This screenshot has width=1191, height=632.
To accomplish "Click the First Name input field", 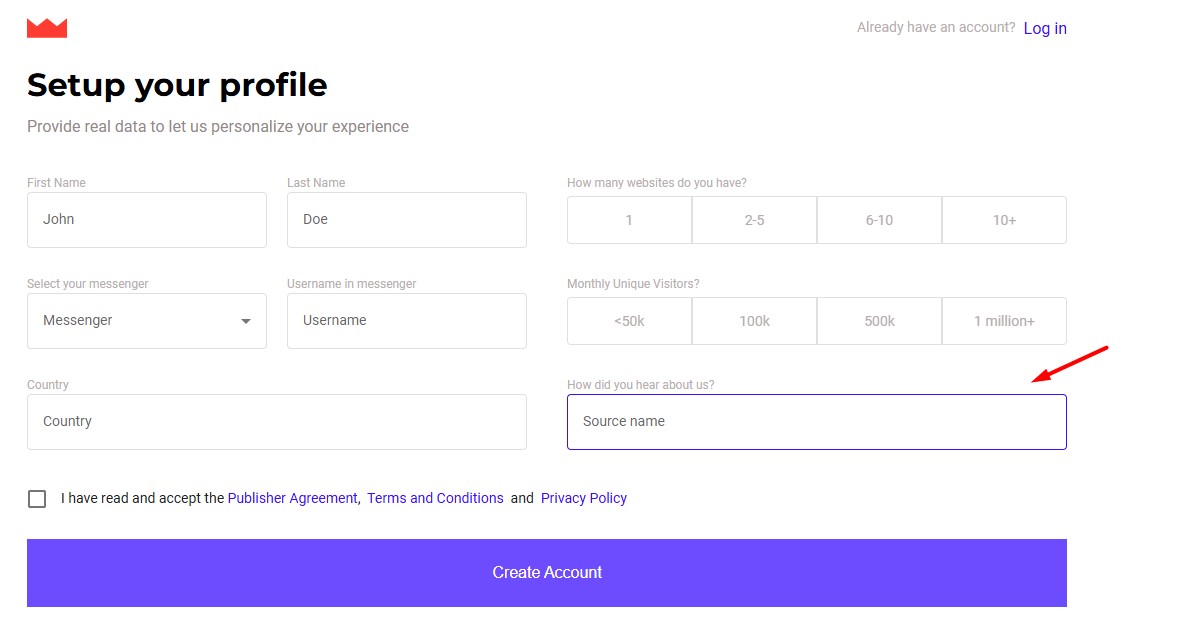I will (x=147, y=220).
